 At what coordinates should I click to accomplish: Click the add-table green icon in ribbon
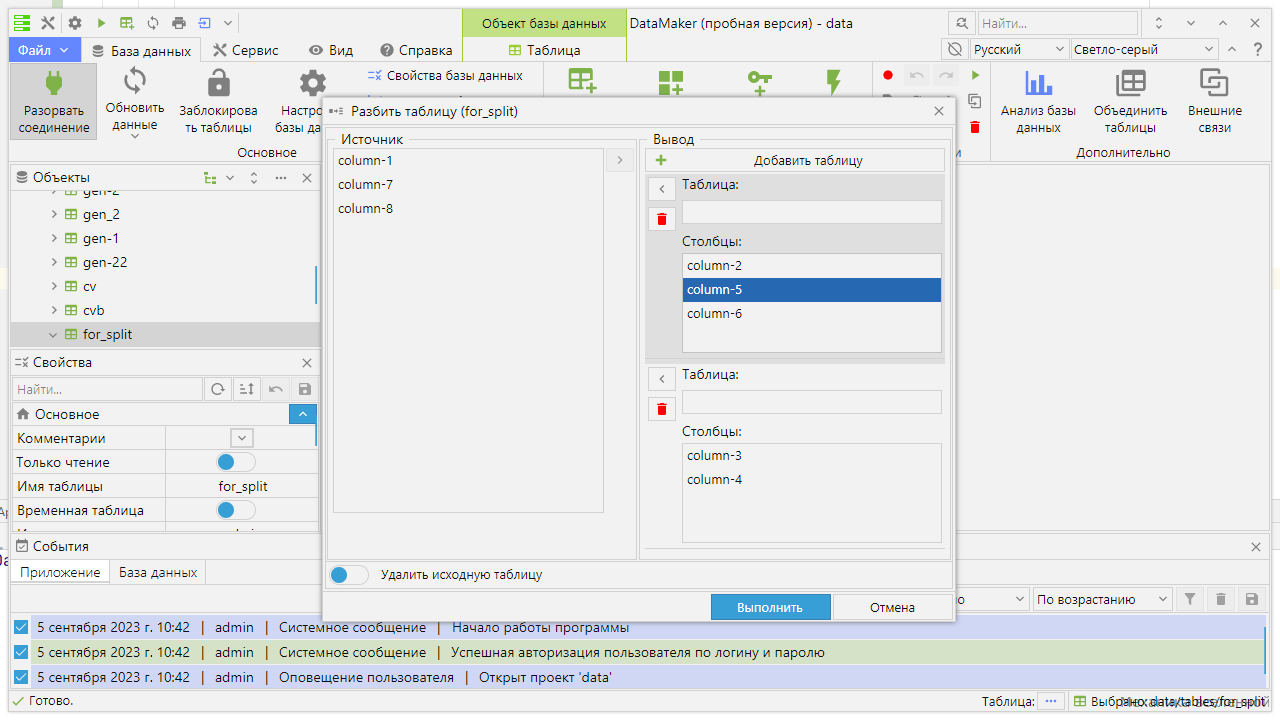(582, 81)
